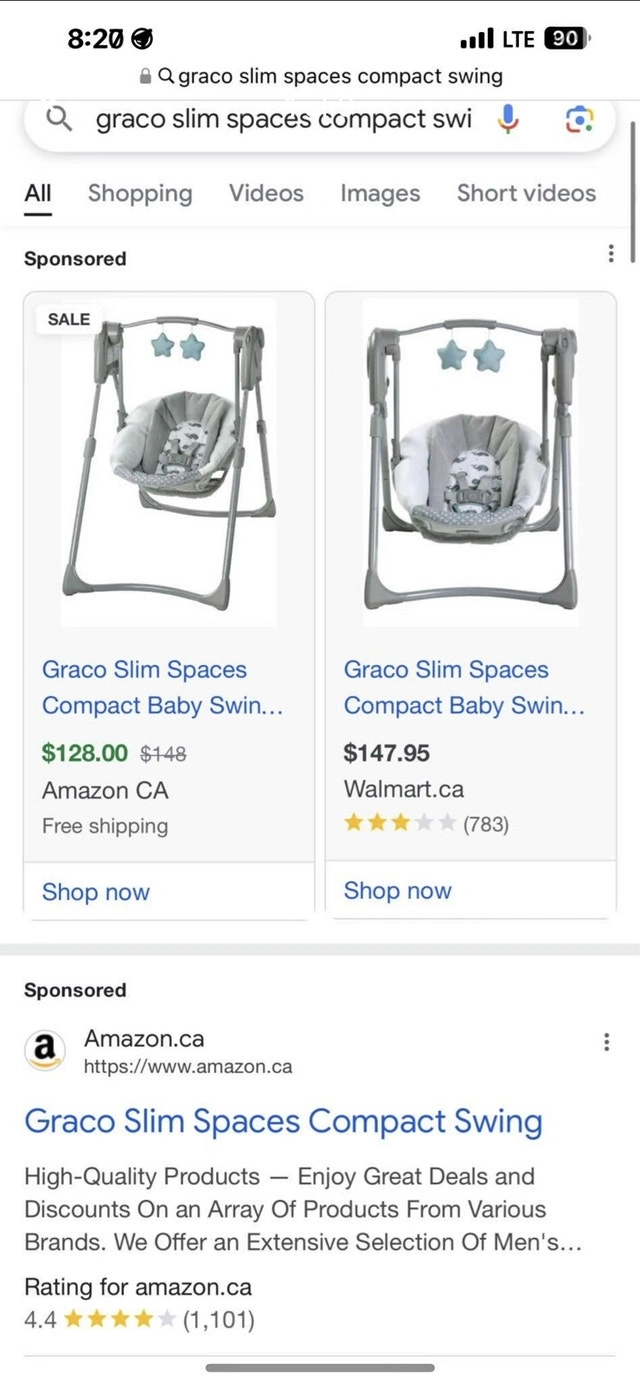
Task: Switch to the Shopping tab
Action: pos(140,193)
